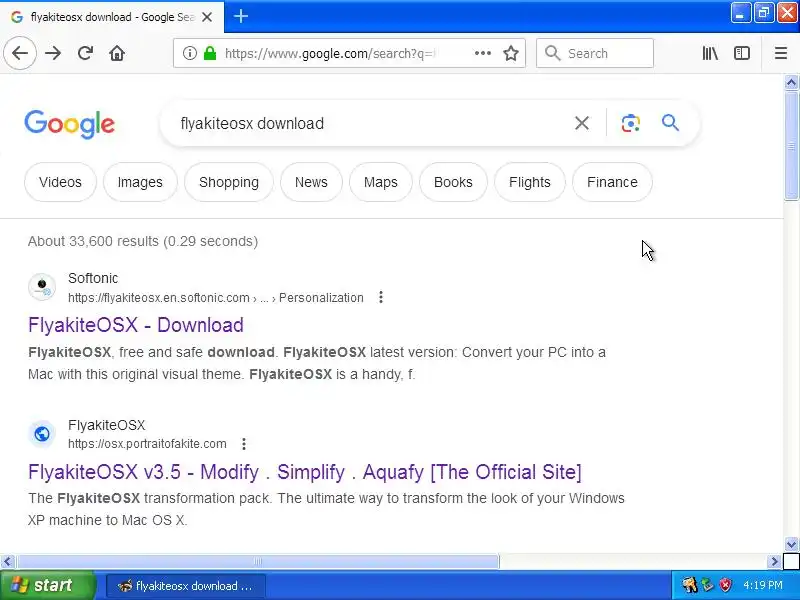
Task: Switch to Shopping results
Action: click(x=229, y=182)
